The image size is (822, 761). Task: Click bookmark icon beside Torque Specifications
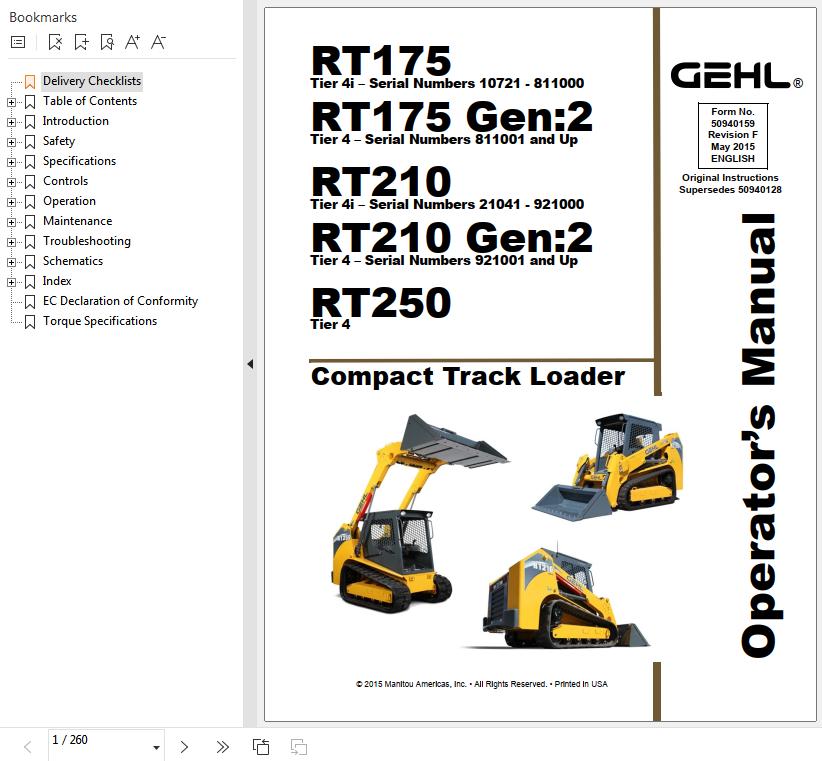click(x=30, y=322)
